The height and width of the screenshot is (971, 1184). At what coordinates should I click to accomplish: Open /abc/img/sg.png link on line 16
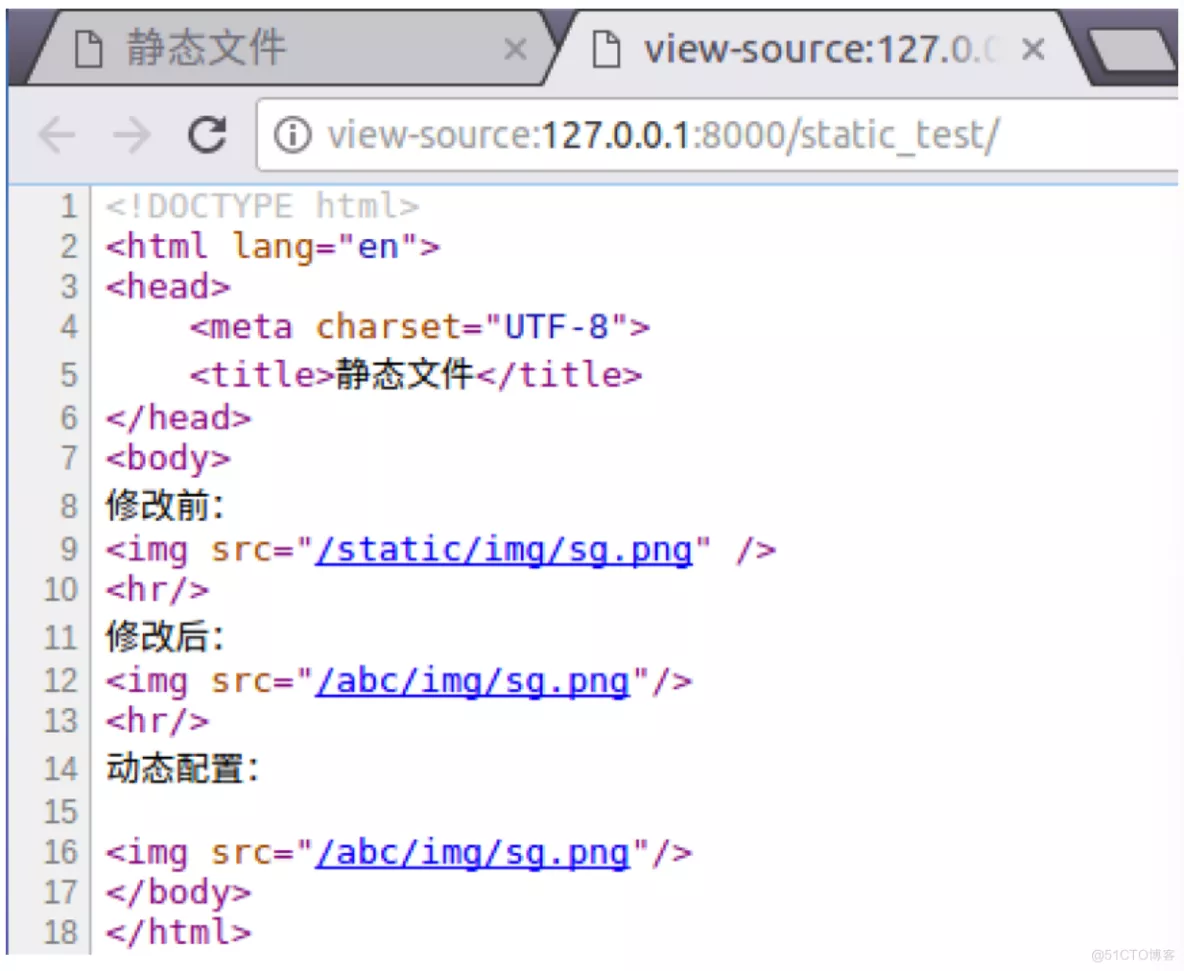(x=473, y=853)
